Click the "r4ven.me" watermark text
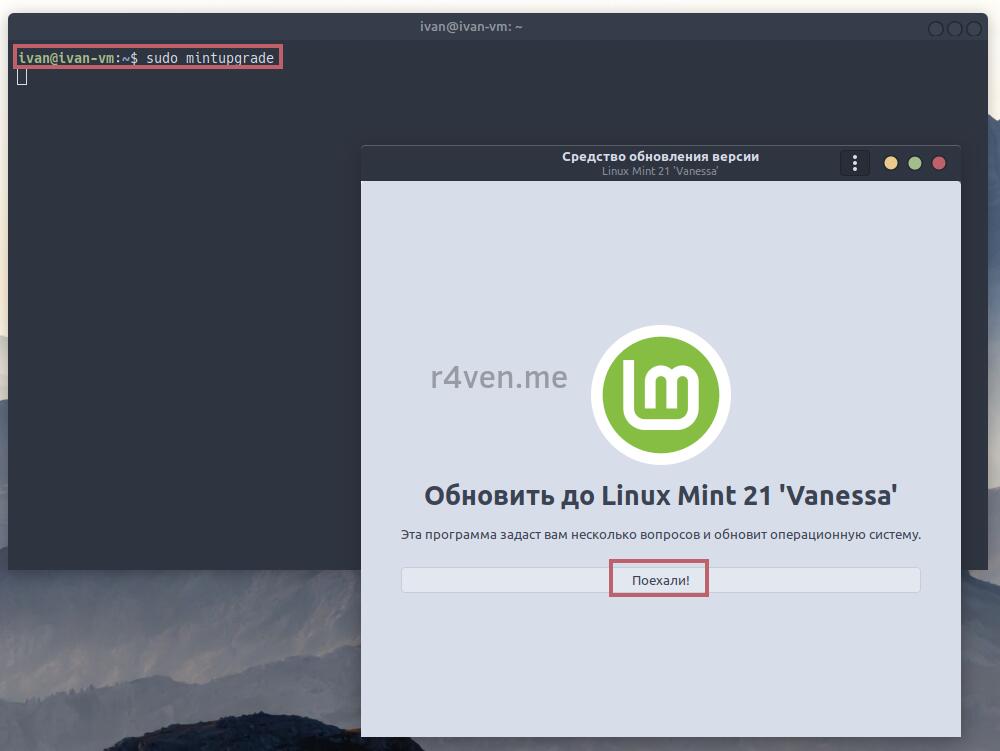 pyautogui.click(x=499, y=378)
